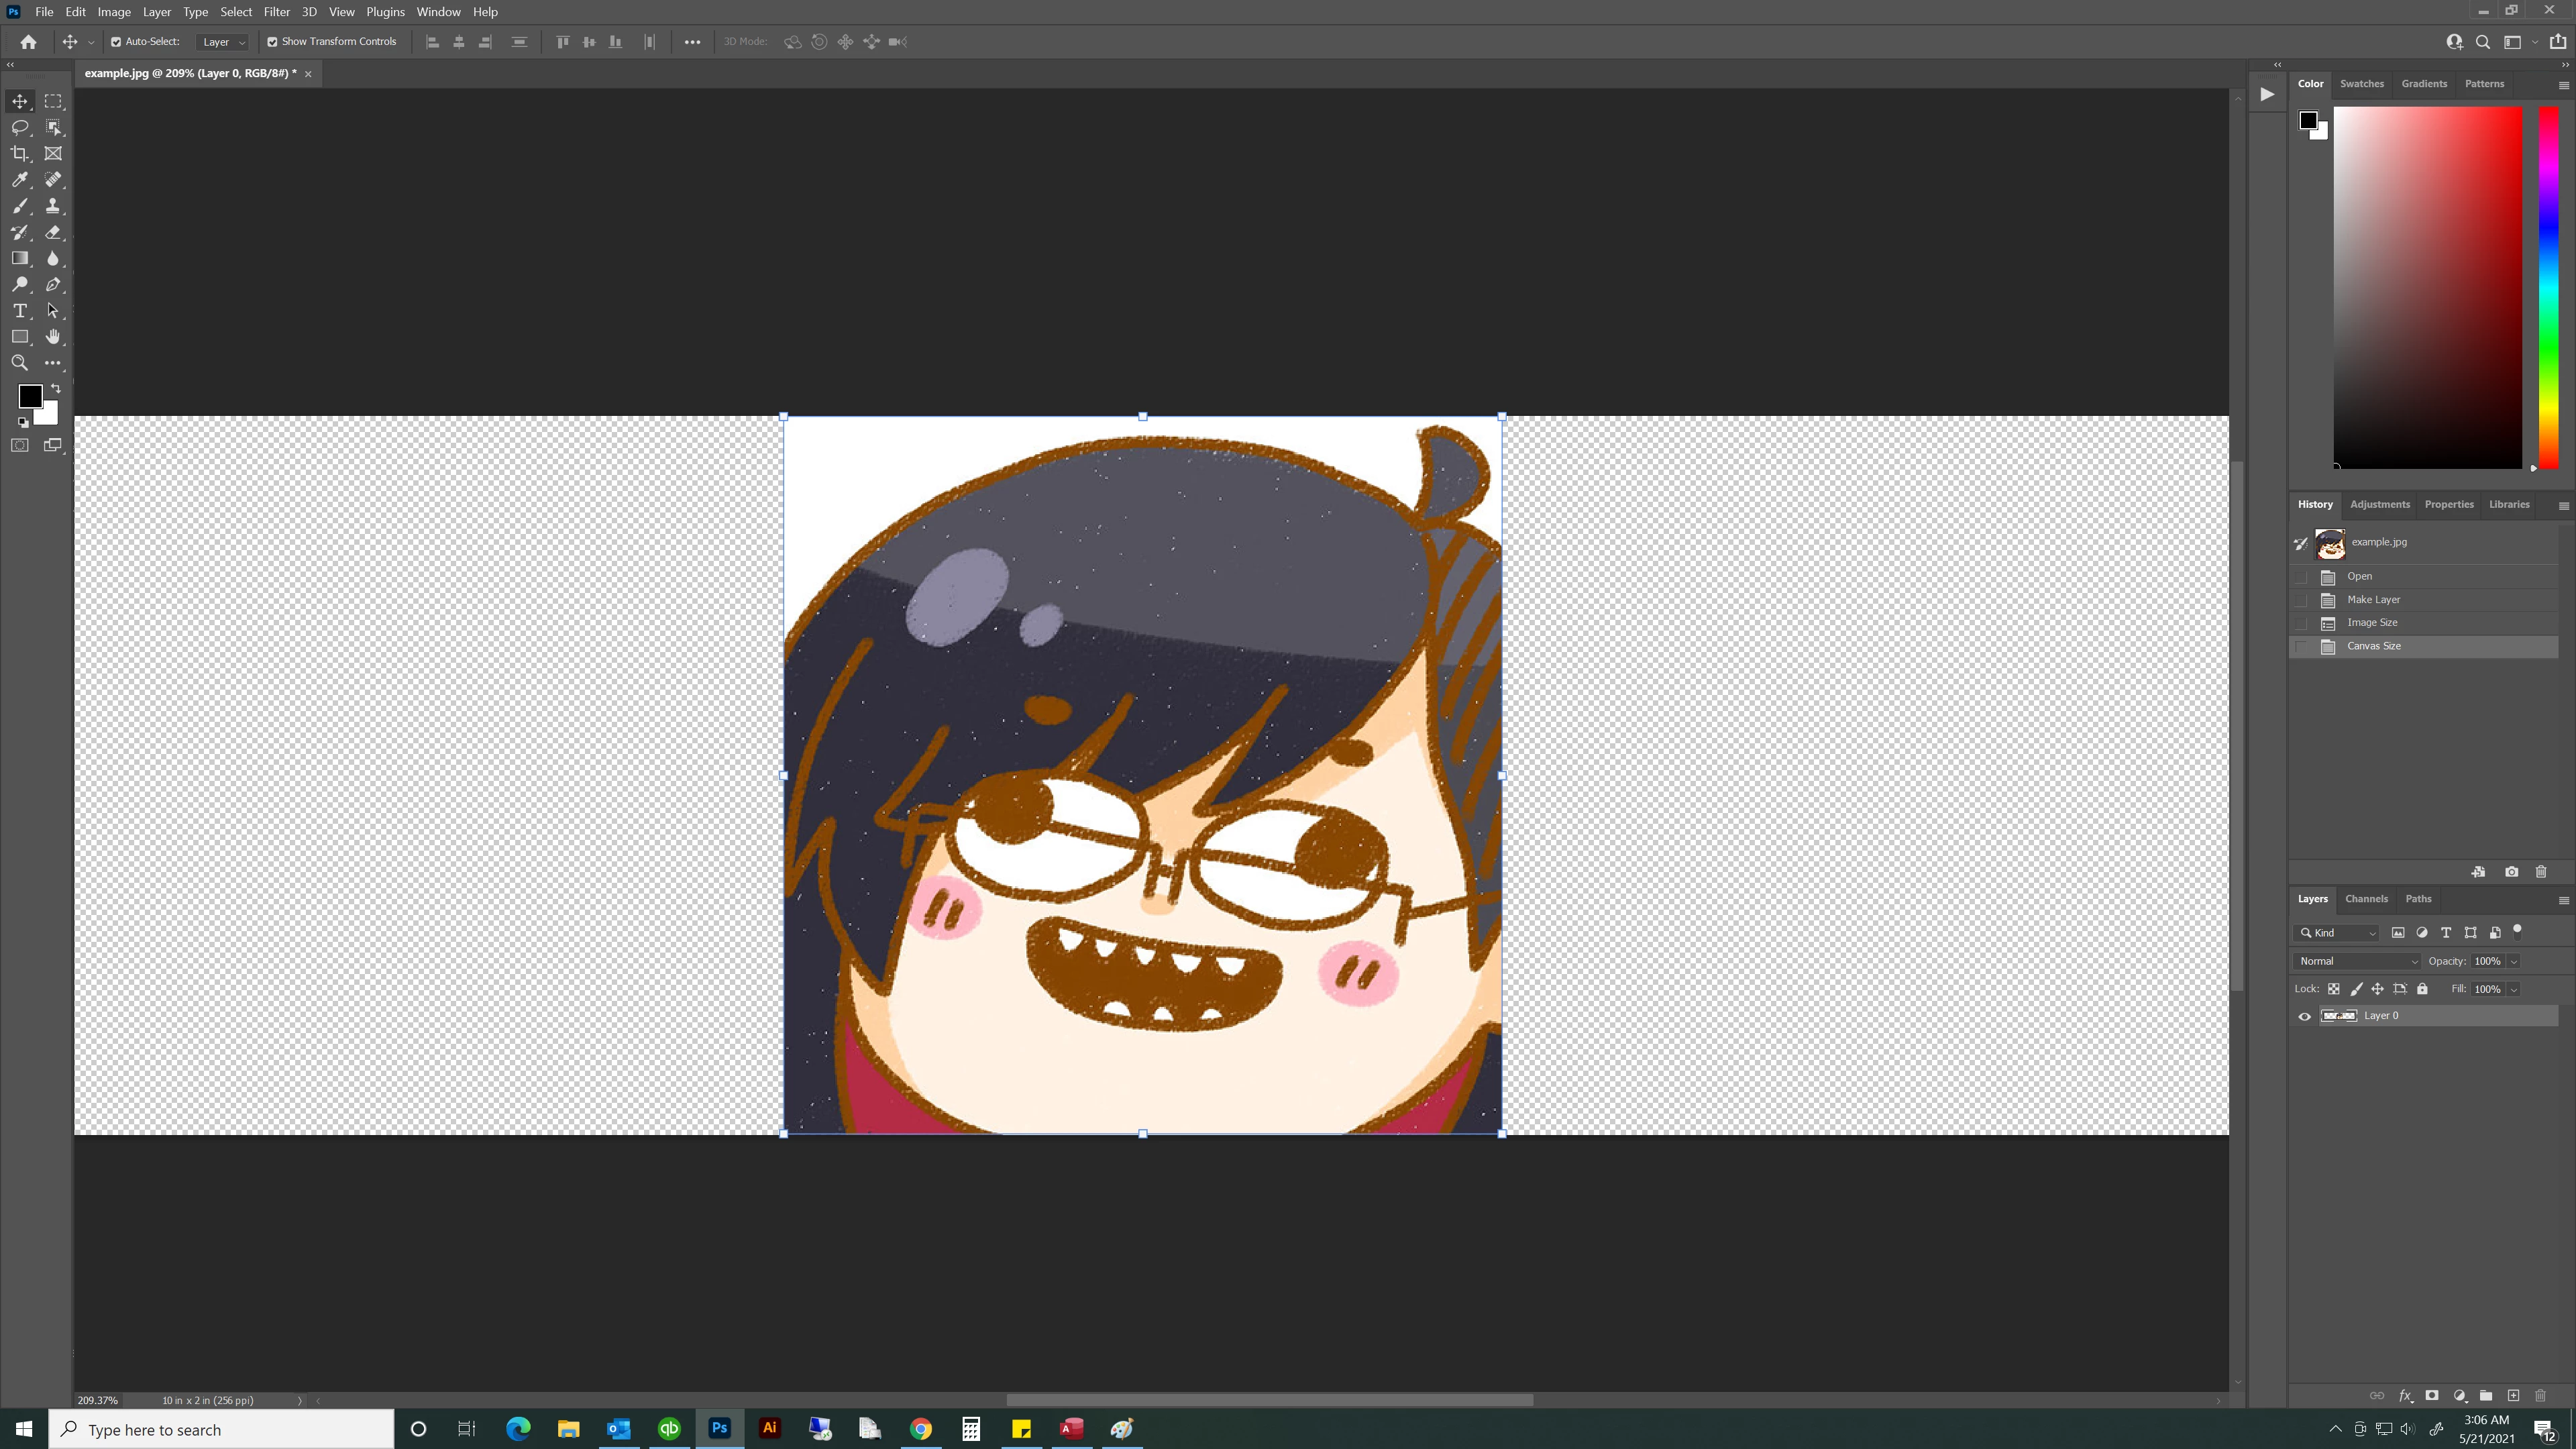
Task: Uncheck the Auto-Select checkbox
Action: click(x=116, y=42)
